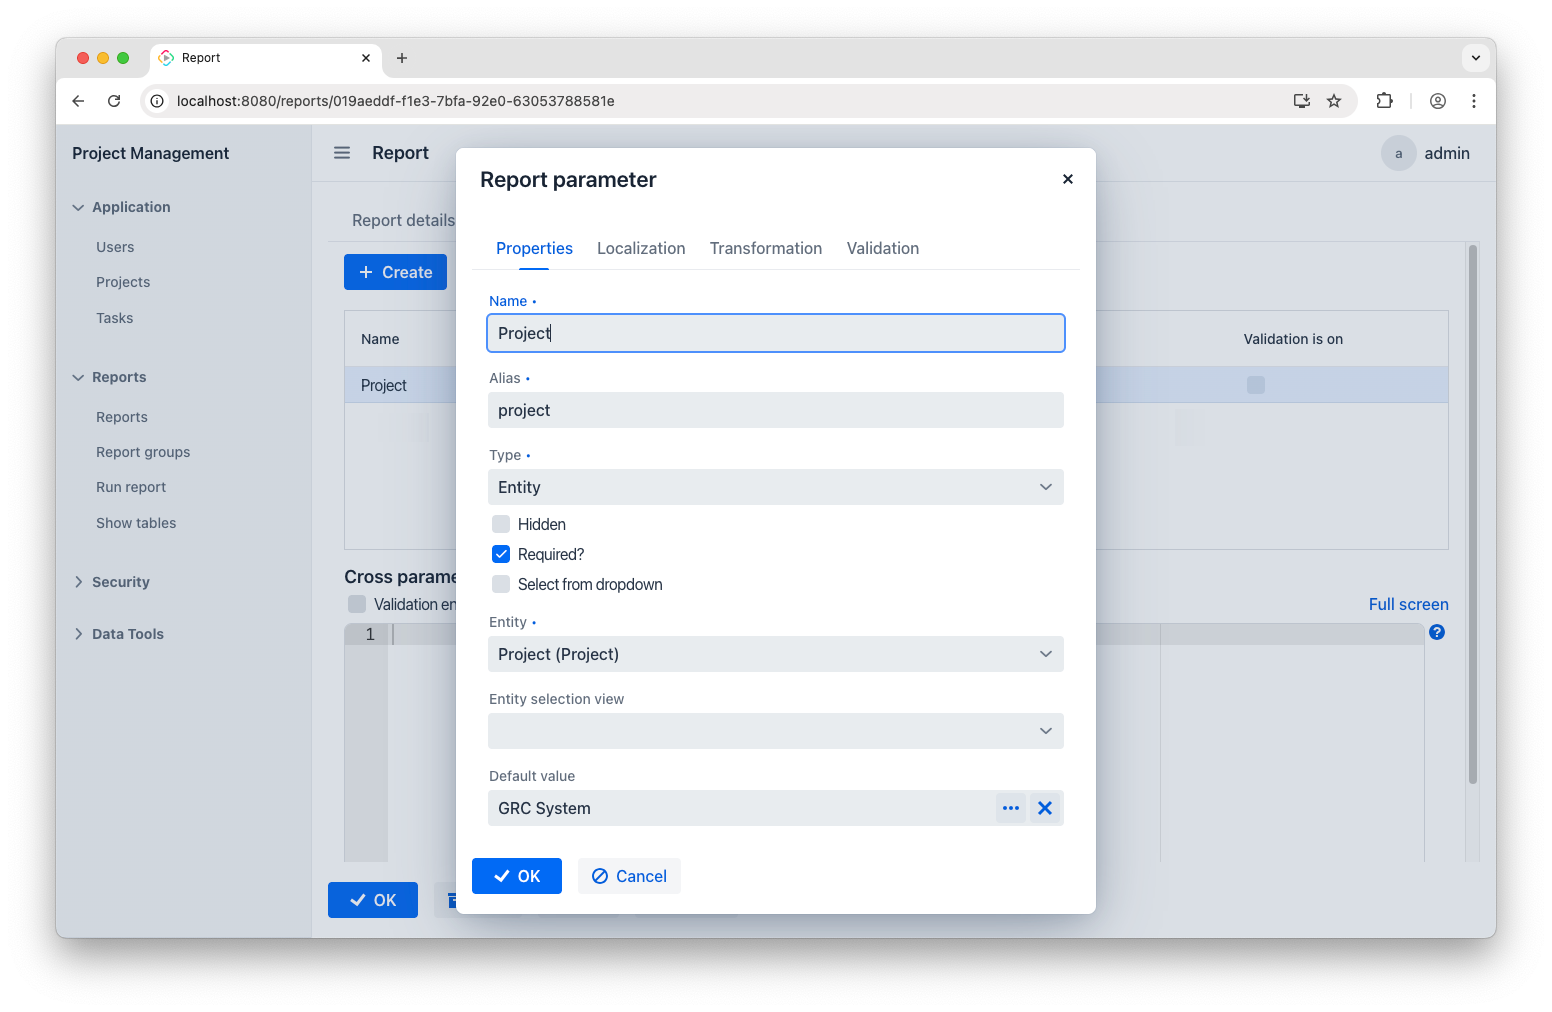The image size is (1552, 1012).
Task: Uncheck the Required? checkbox
Action: [501, 554]
